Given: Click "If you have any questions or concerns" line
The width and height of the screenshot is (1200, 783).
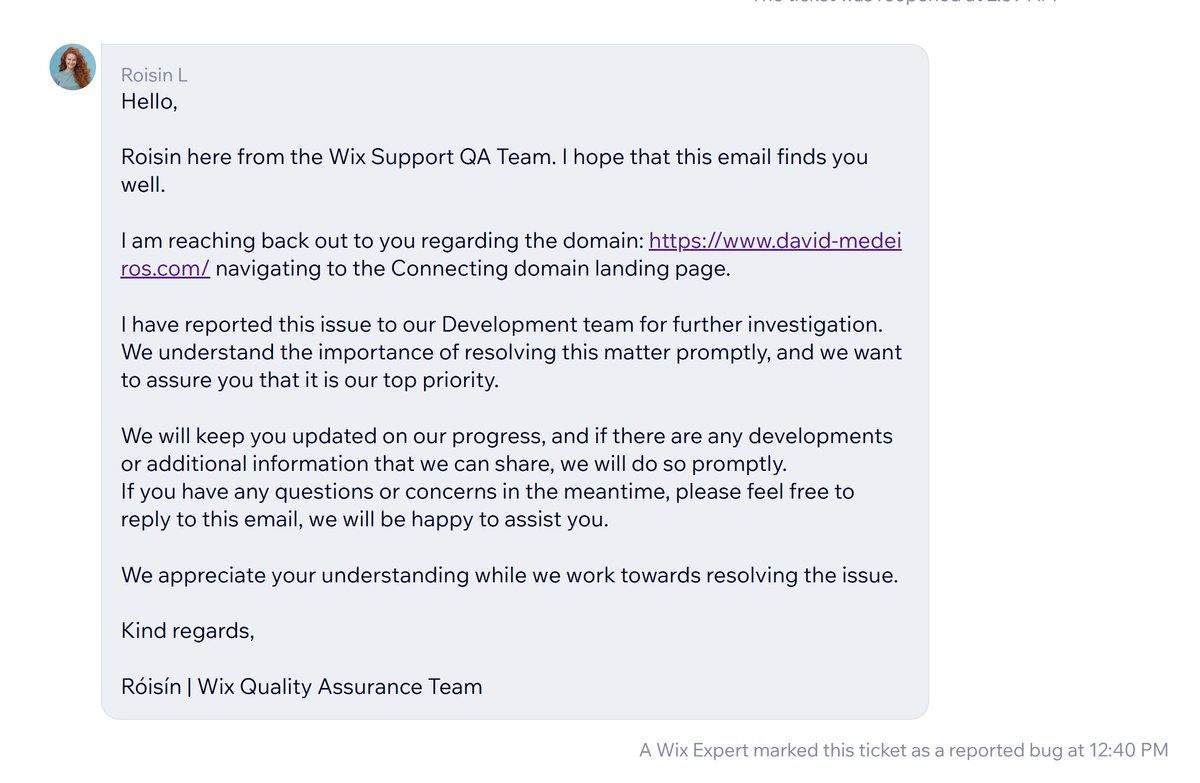Looking at the screenshot, I should pos(488,492).
